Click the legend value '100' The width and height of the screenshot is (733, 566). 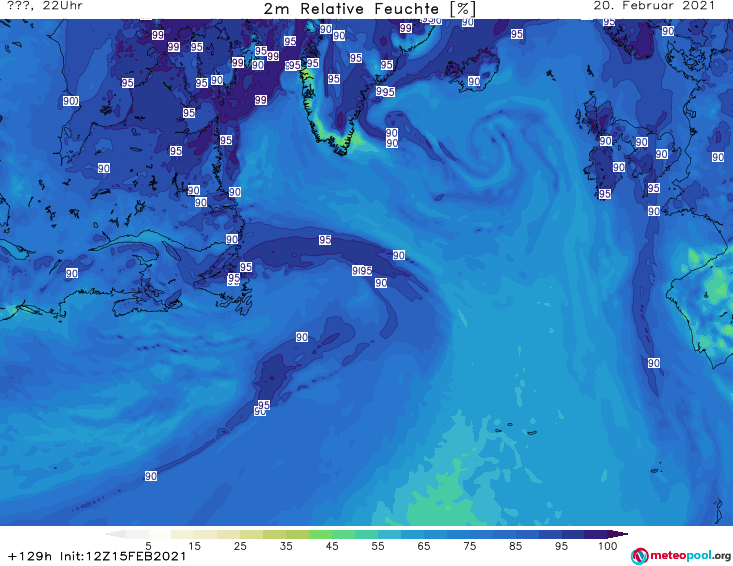608,545
